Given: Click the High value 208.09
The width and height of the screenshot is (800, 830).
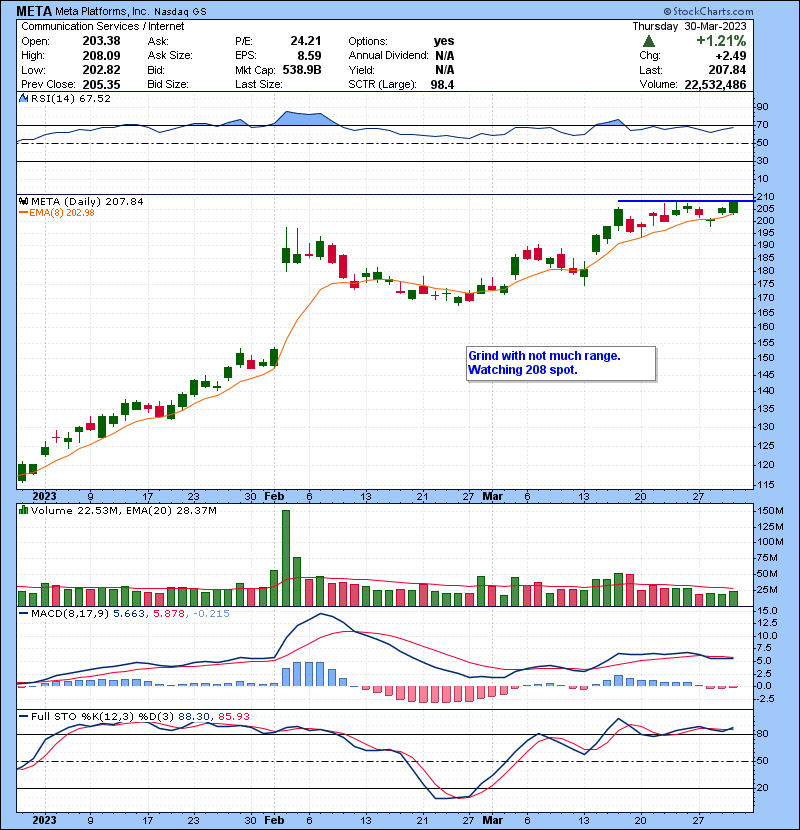Looking at the screenshot, I should pos(101,56).
